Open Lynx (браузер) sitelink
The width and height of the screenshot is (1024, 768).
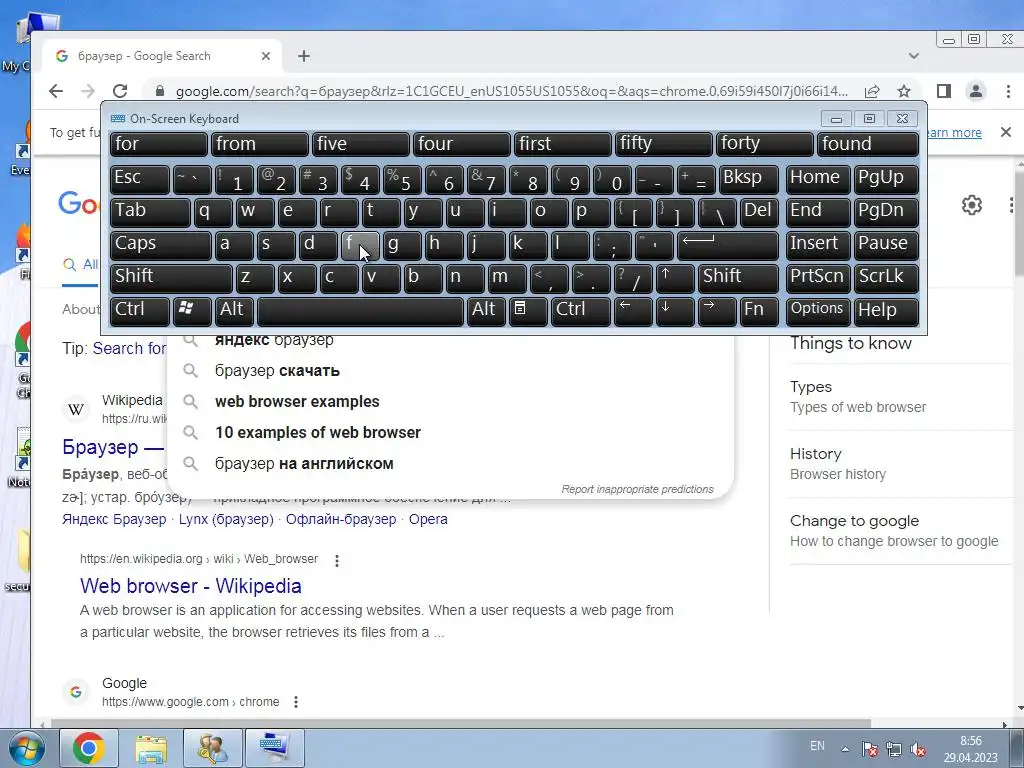(x=226, y=519)
